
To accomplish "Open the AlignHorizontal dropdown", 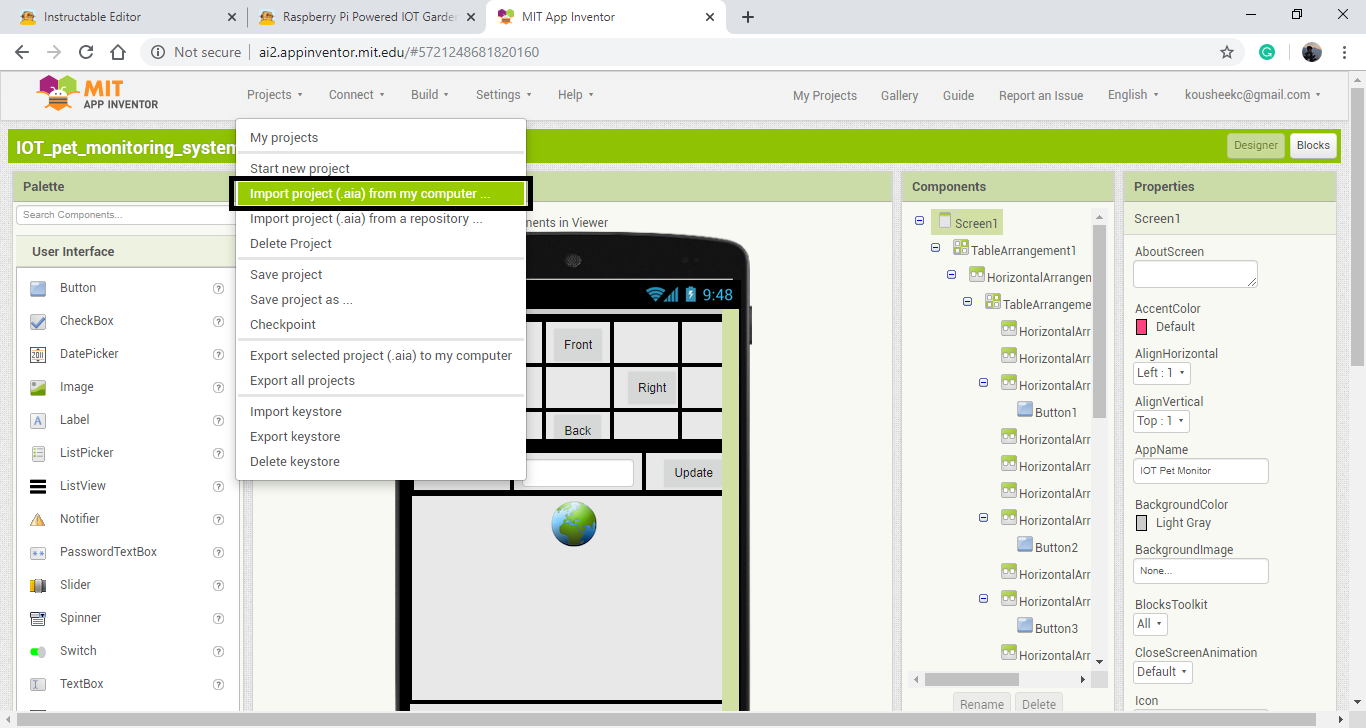I will pos(1162,373).
